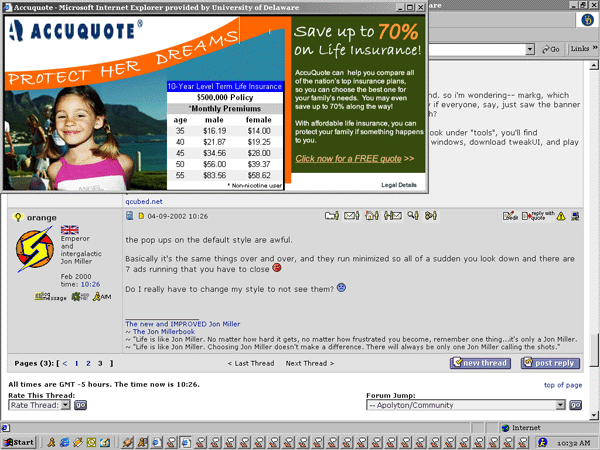The width and height of the screenshot is (600, 450).
Task: Click the post reply button
Action: (x=550, y=363)
